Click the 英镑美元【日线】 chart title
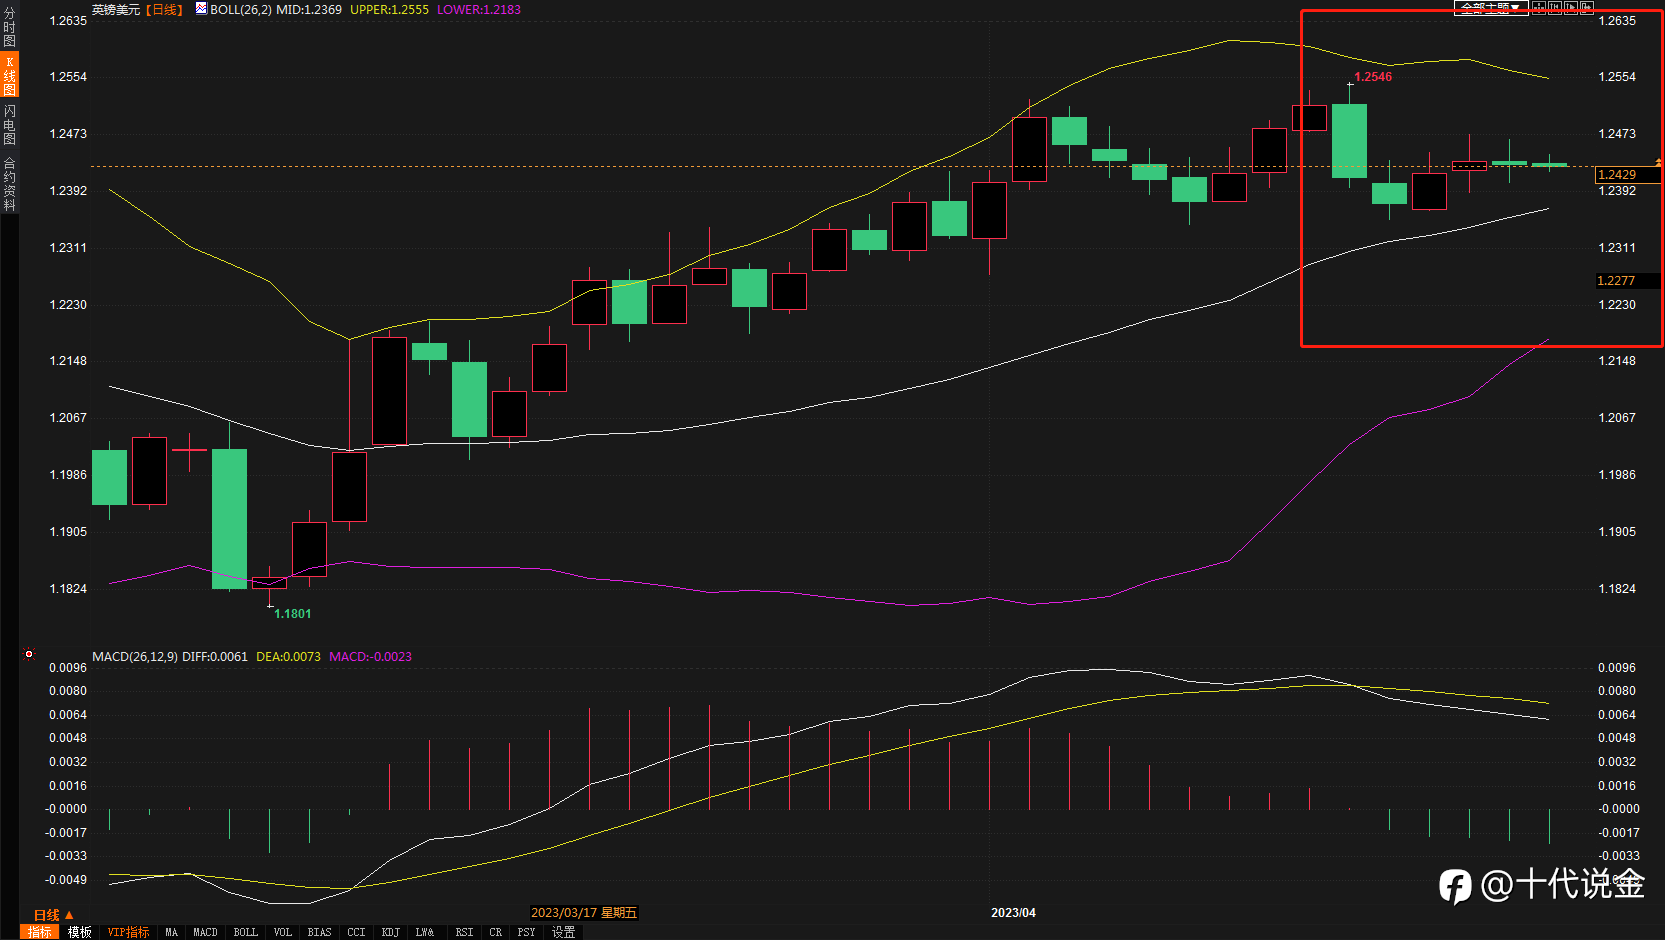Screen dimensions: 1665x940 tap(138, 9)
